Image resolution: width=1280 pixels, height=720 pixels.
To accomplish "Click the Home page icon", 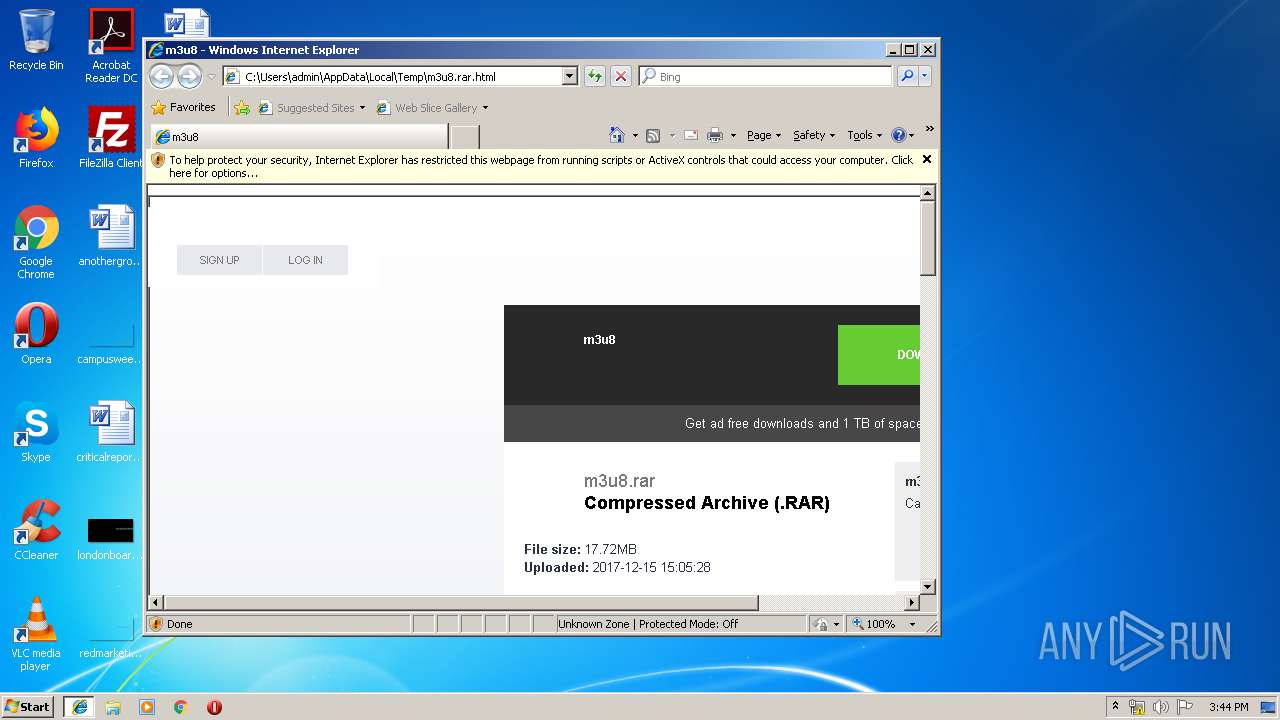I will click(617, 135).
